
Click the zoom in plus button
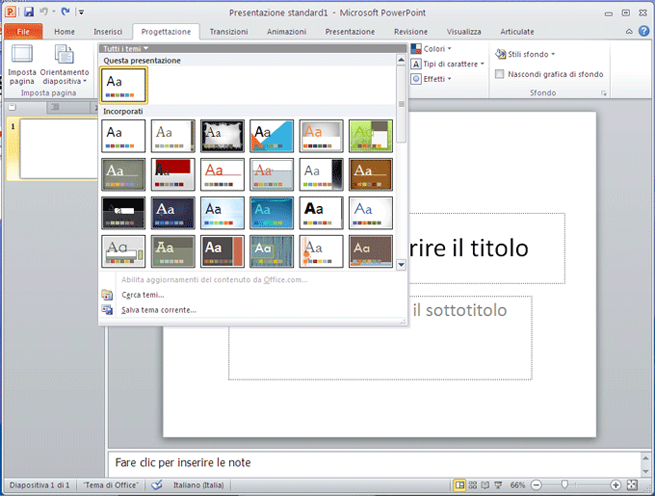coord(615,485)
